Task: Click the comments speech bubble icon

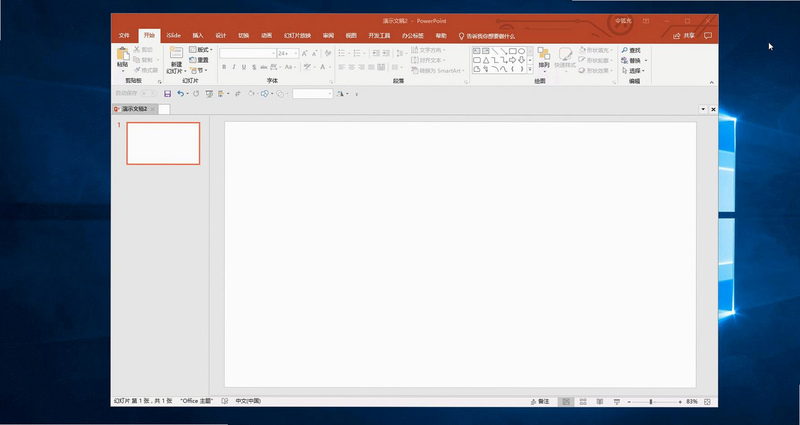Action: pyautogui.click(x=708, y=36)
